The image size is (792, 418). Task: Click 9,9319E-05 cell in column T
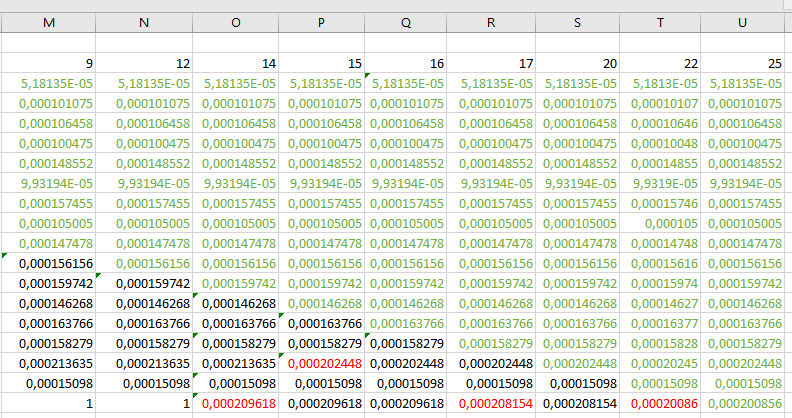(660, 183)
